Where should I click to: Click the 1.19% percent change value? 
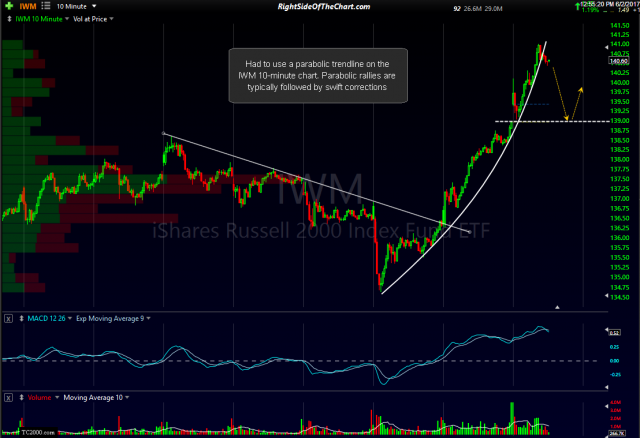[590, 10]
